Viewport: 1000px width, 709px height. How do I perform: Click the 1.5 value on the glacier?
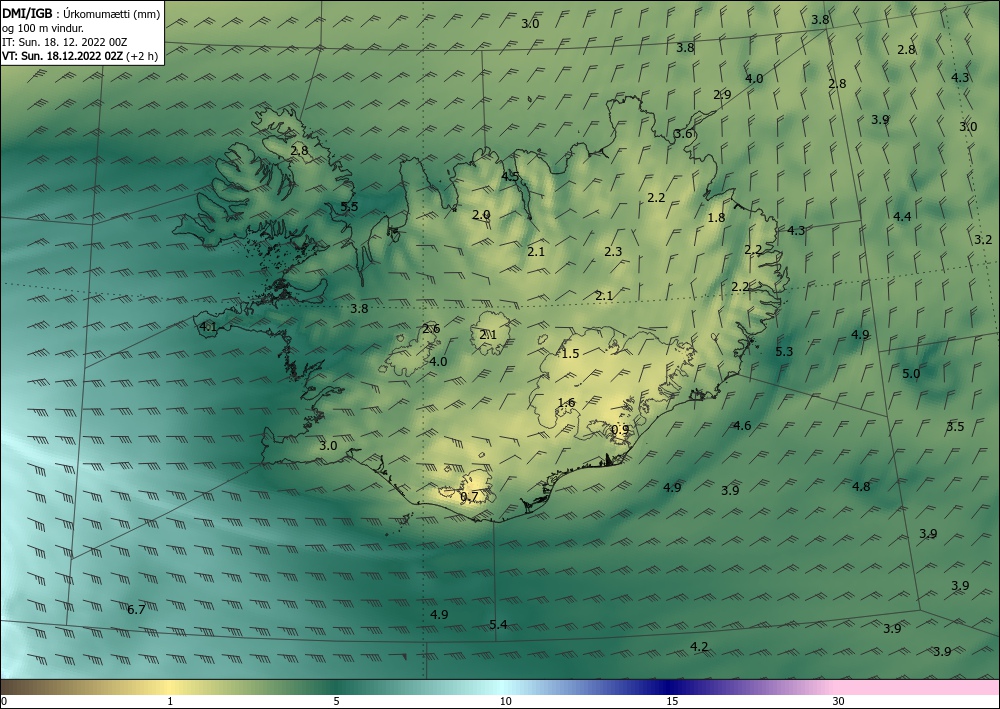(x=570, y=353)
